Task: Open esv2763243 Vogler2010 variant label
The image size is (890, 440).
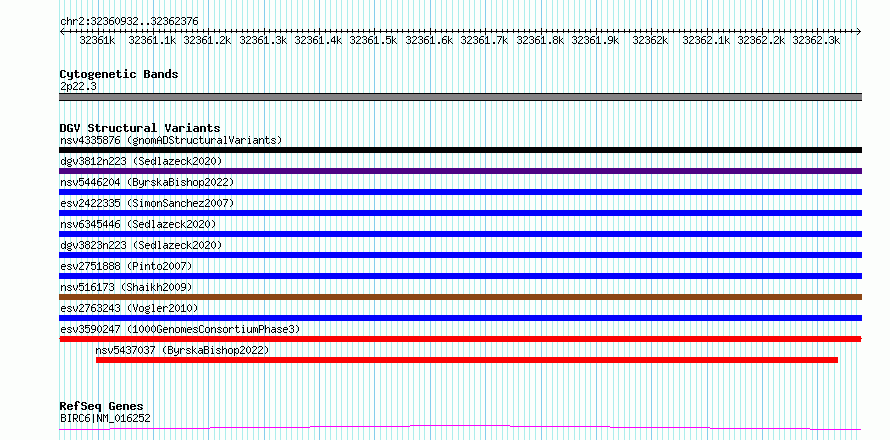Action: (x=129, y=308)
